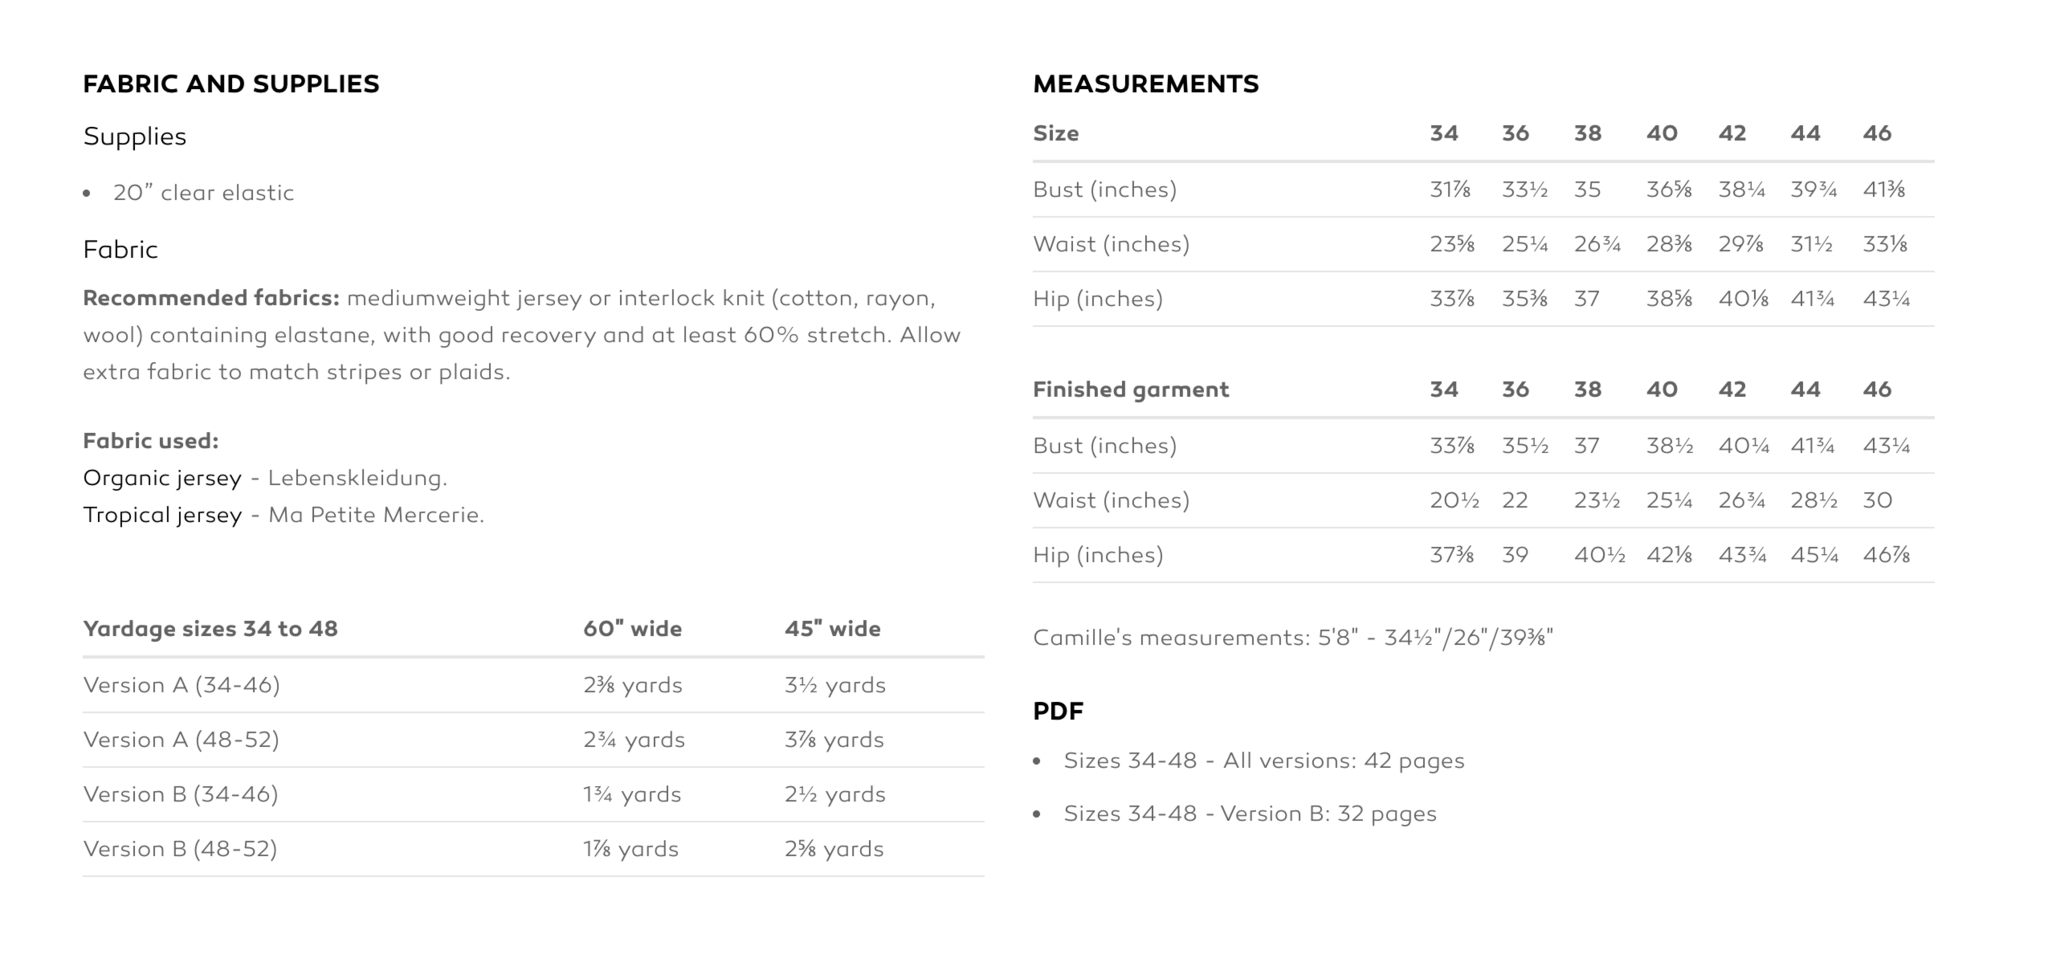
Task: Click the PDF heading
Action: coord(1058,711)
